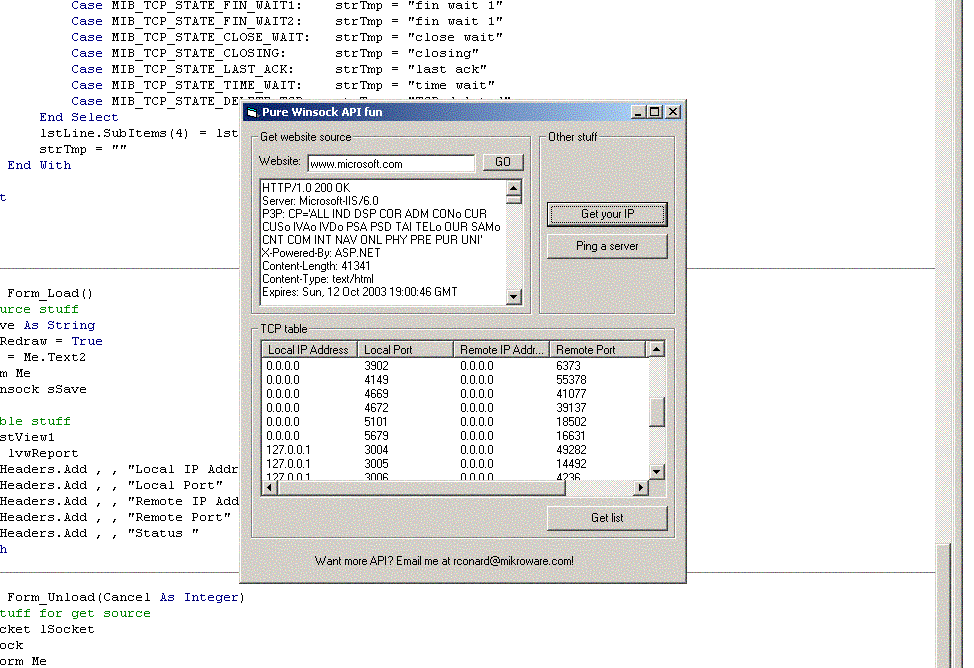Click the up arrow of website source scrollbar

513,188
